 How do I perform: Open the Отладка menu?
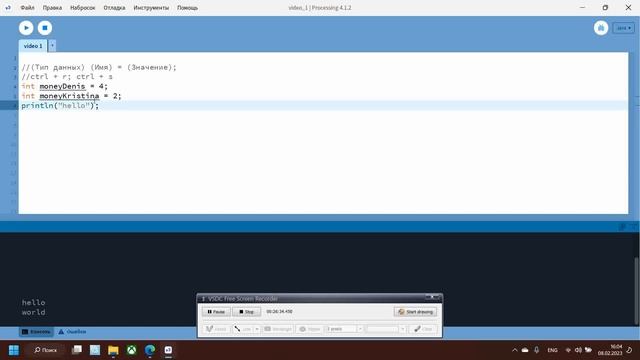point(114,8)
